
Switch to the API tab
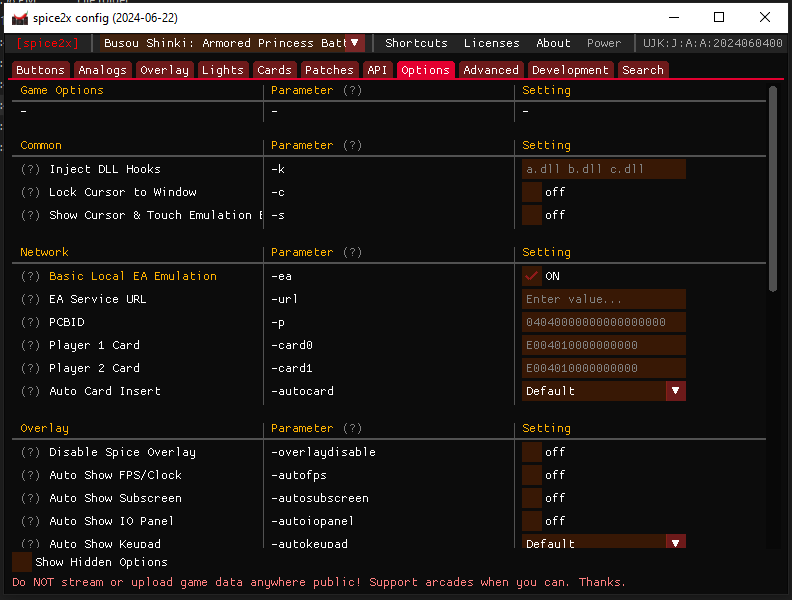[x=377, y=70]
